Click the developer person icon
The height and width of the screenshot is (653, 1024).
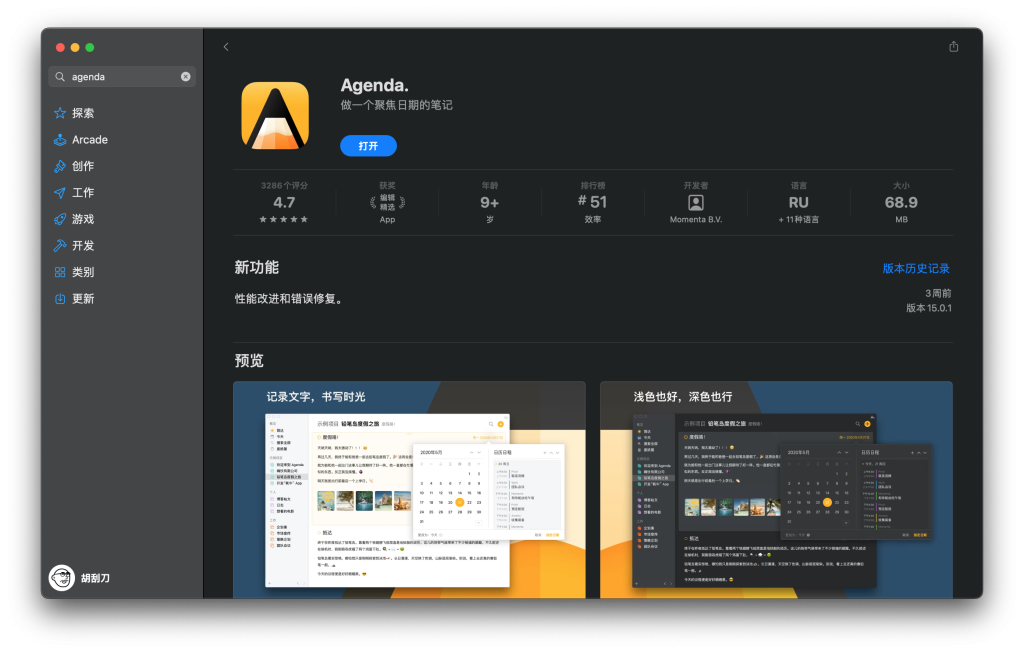pyautogui.click(x=696, y=202)
